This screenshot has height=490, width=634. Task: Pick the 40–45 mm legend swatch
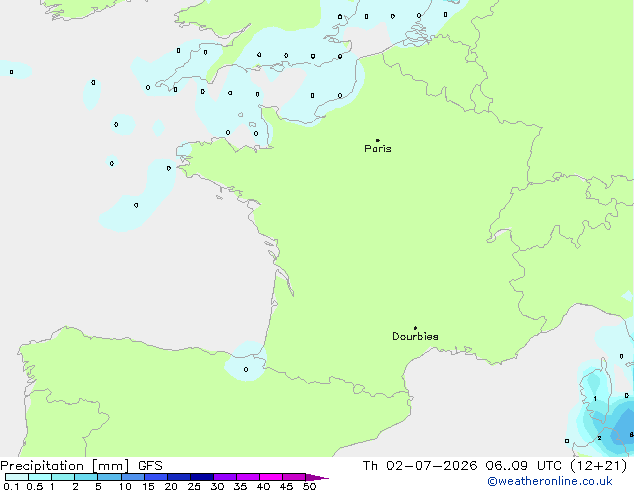271,477
